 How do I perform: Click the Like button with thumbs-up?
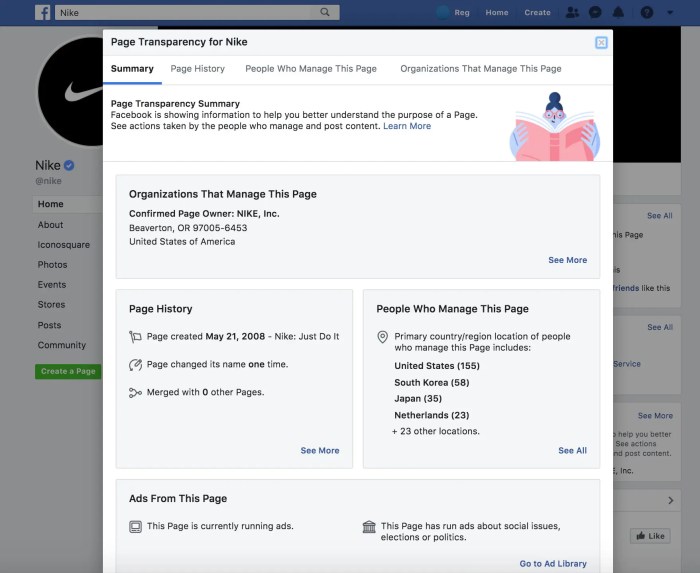(650, 536)
